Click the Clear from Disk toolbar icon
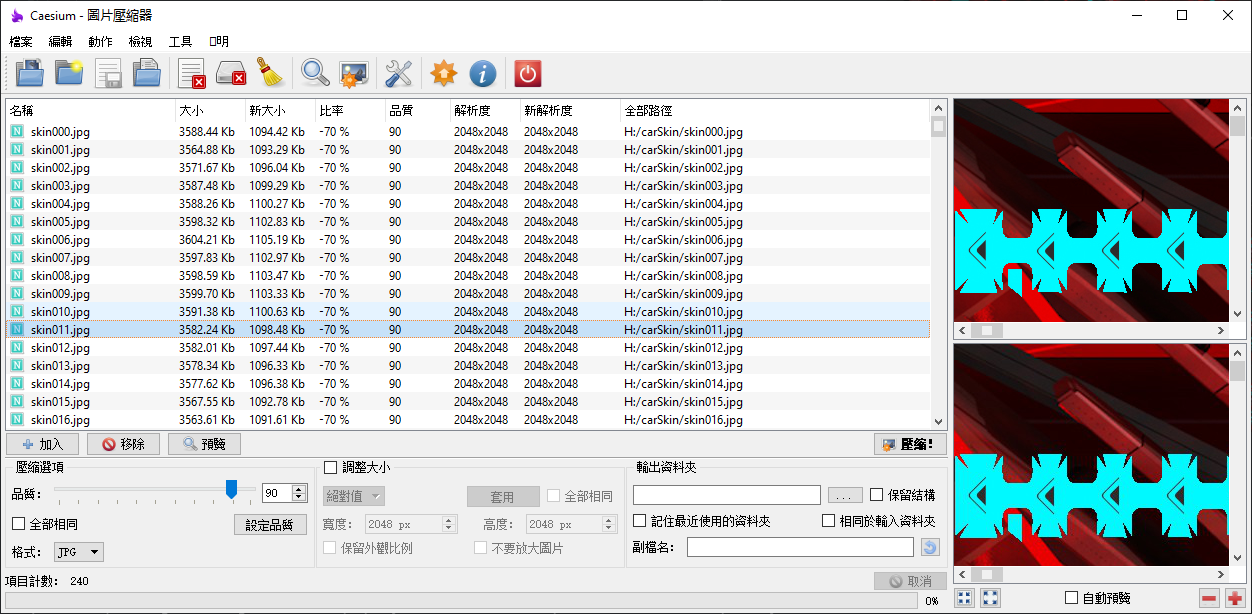1252x614 pixels. [x=232, y=72]
